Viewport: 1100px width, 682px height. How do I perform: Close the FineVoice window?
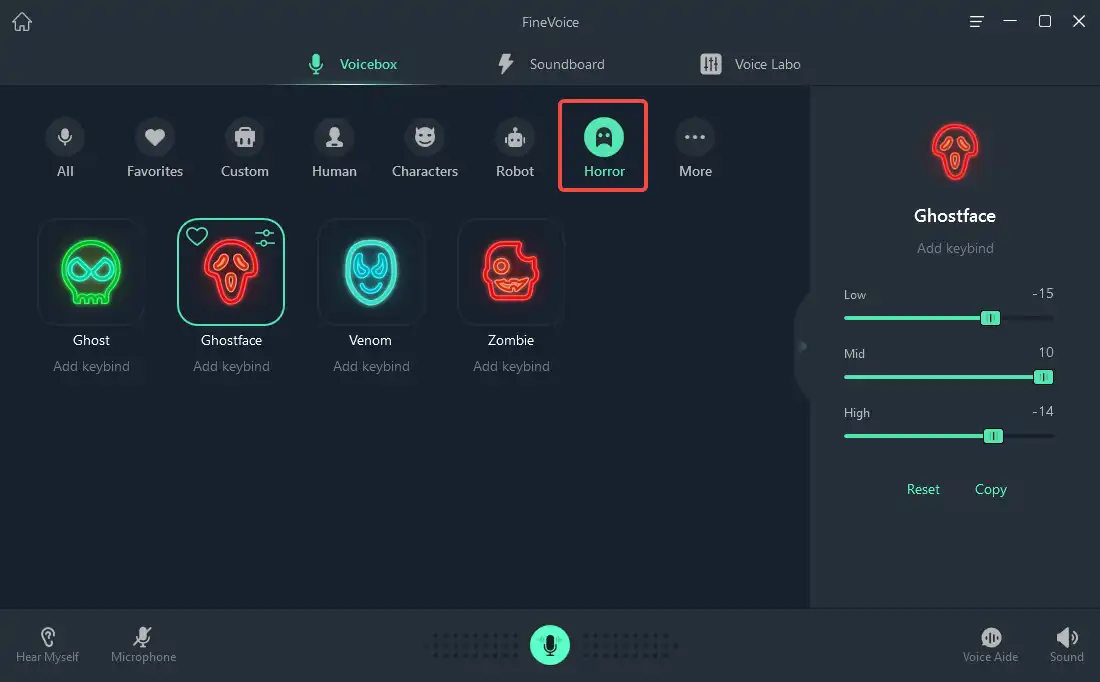pos(1079,21)
